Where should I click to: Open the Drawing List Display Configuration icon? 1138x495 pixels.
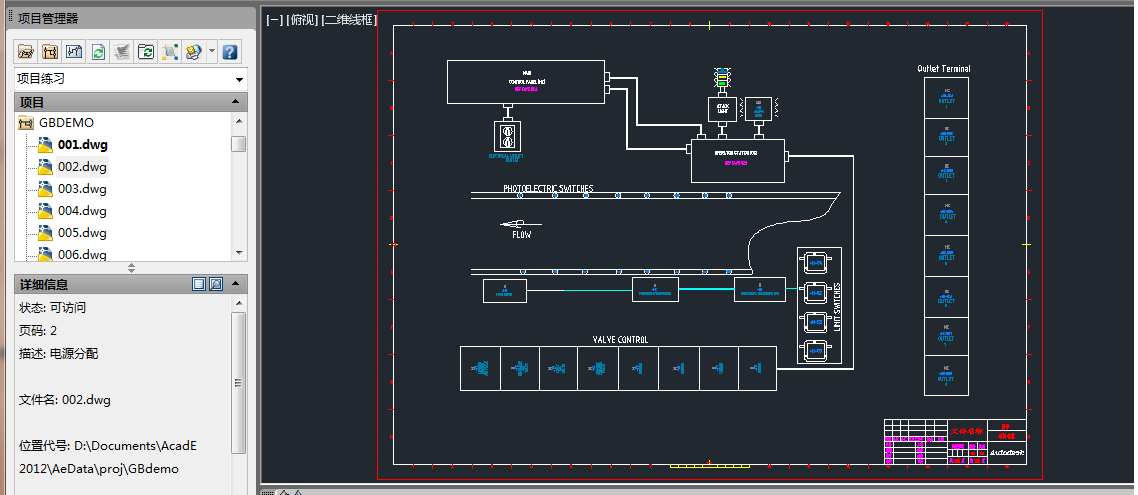pos(171,52)
